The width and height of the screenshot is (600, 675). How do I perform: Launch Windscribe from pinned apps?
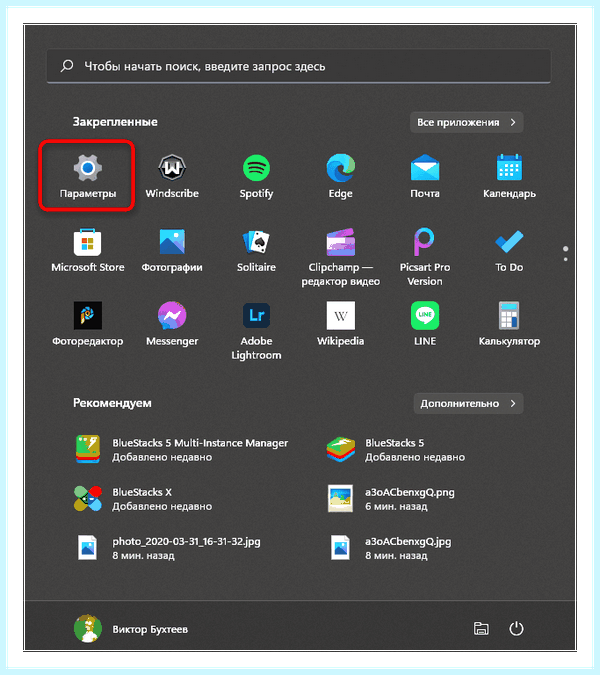[172, 176]
